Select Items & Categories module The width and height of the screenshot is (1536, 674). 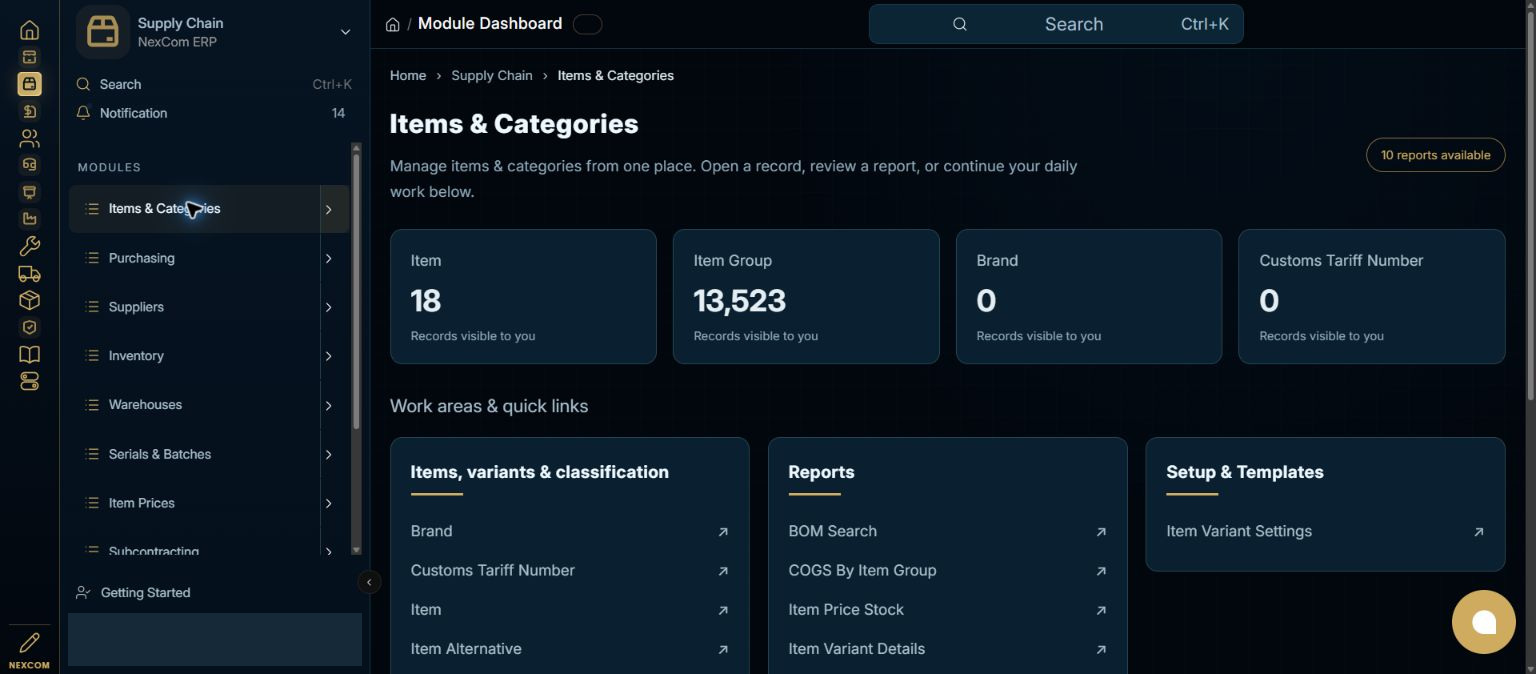coord(195,209)
